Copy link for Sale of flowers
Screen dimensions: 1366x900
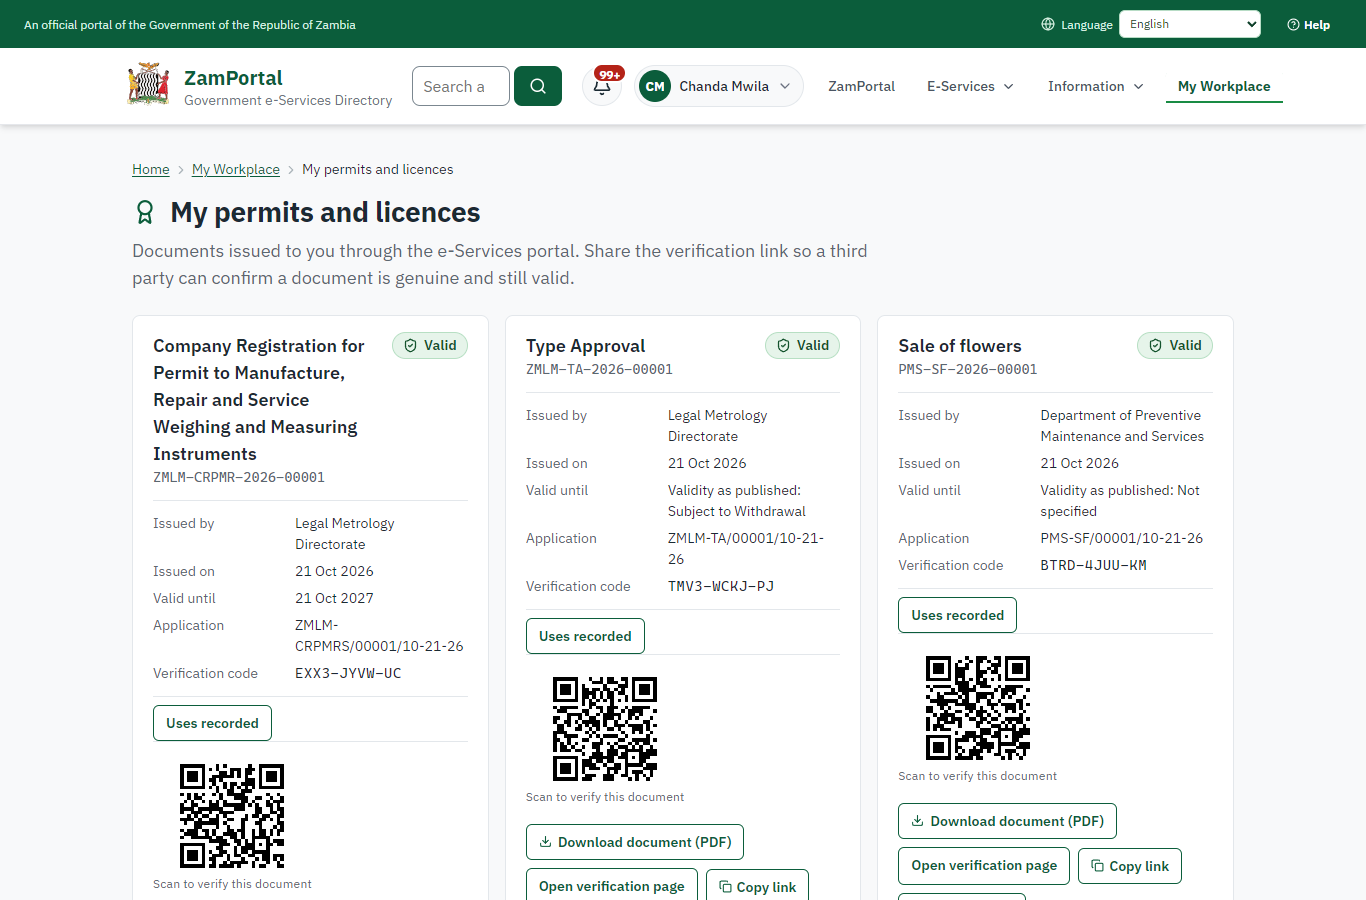pos(1130,865)
